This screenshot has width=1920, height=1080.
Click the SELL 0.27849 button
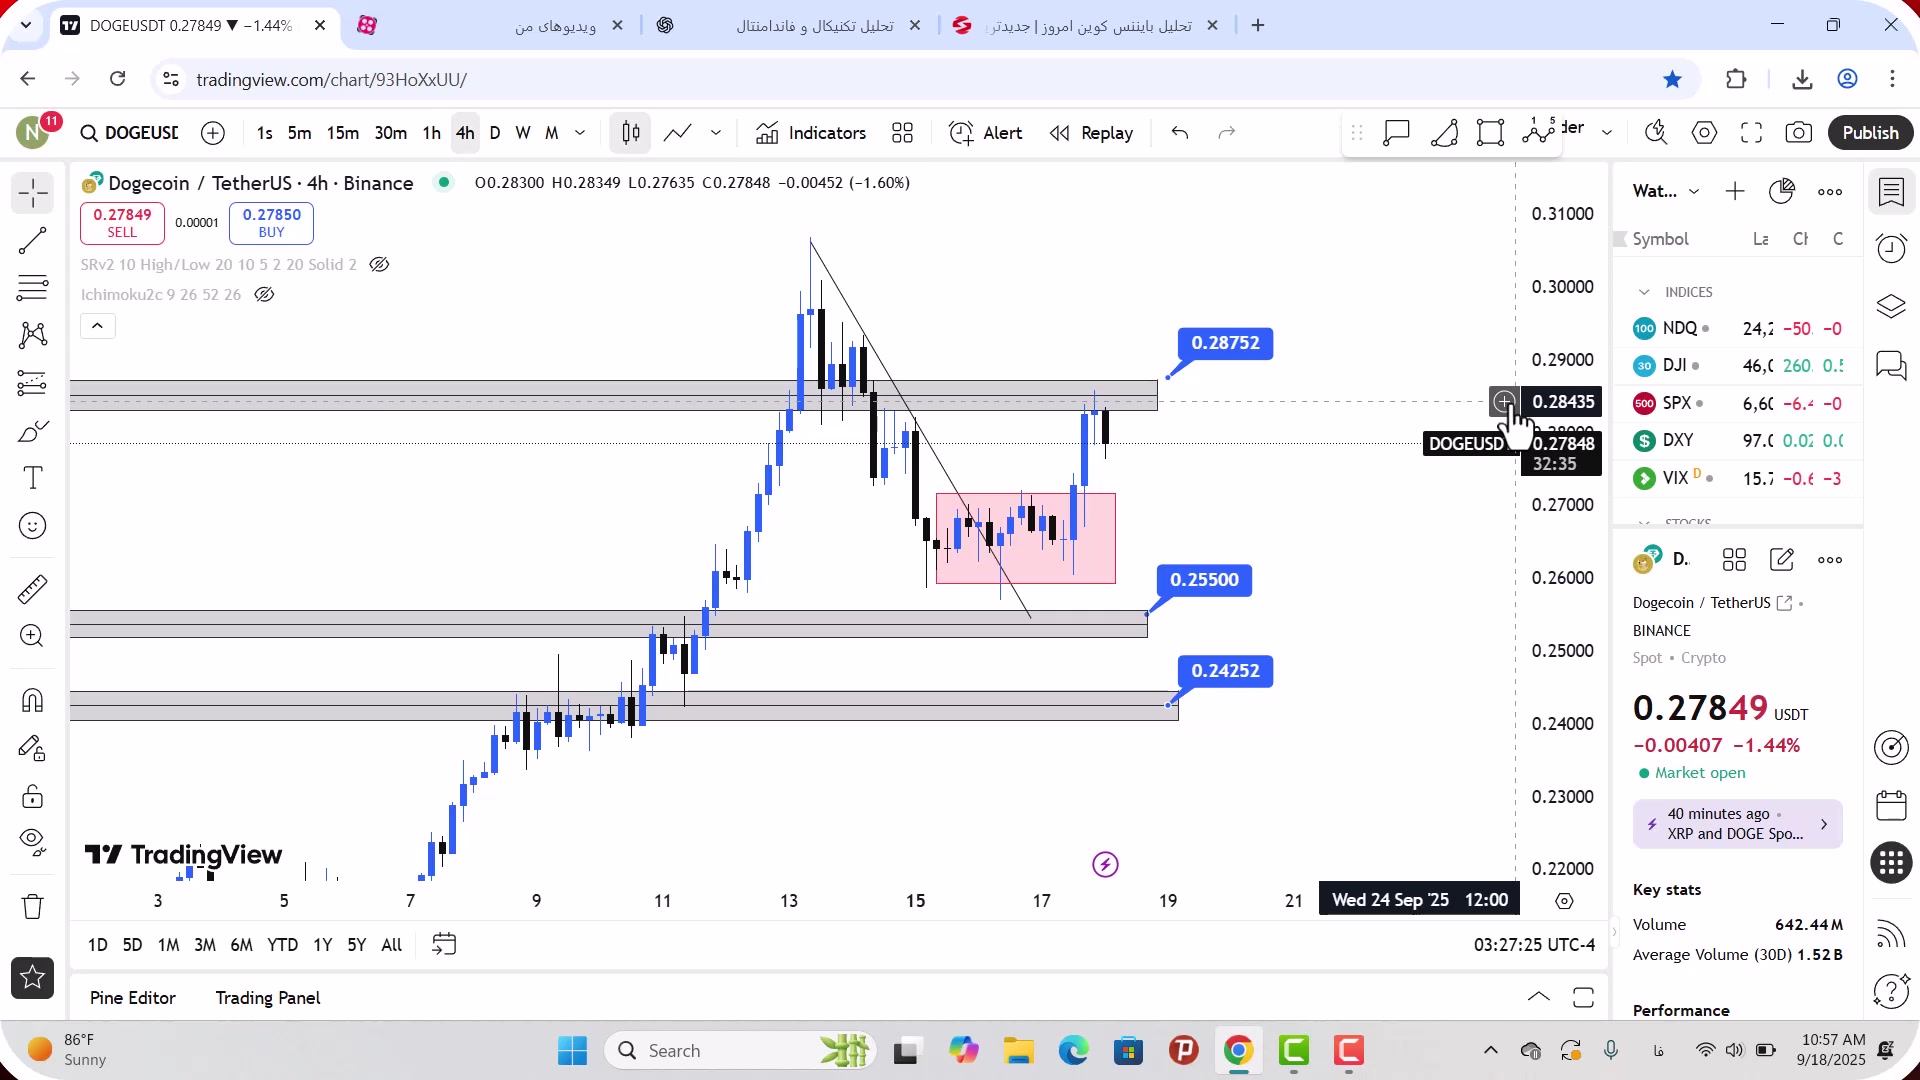(122, 223)
